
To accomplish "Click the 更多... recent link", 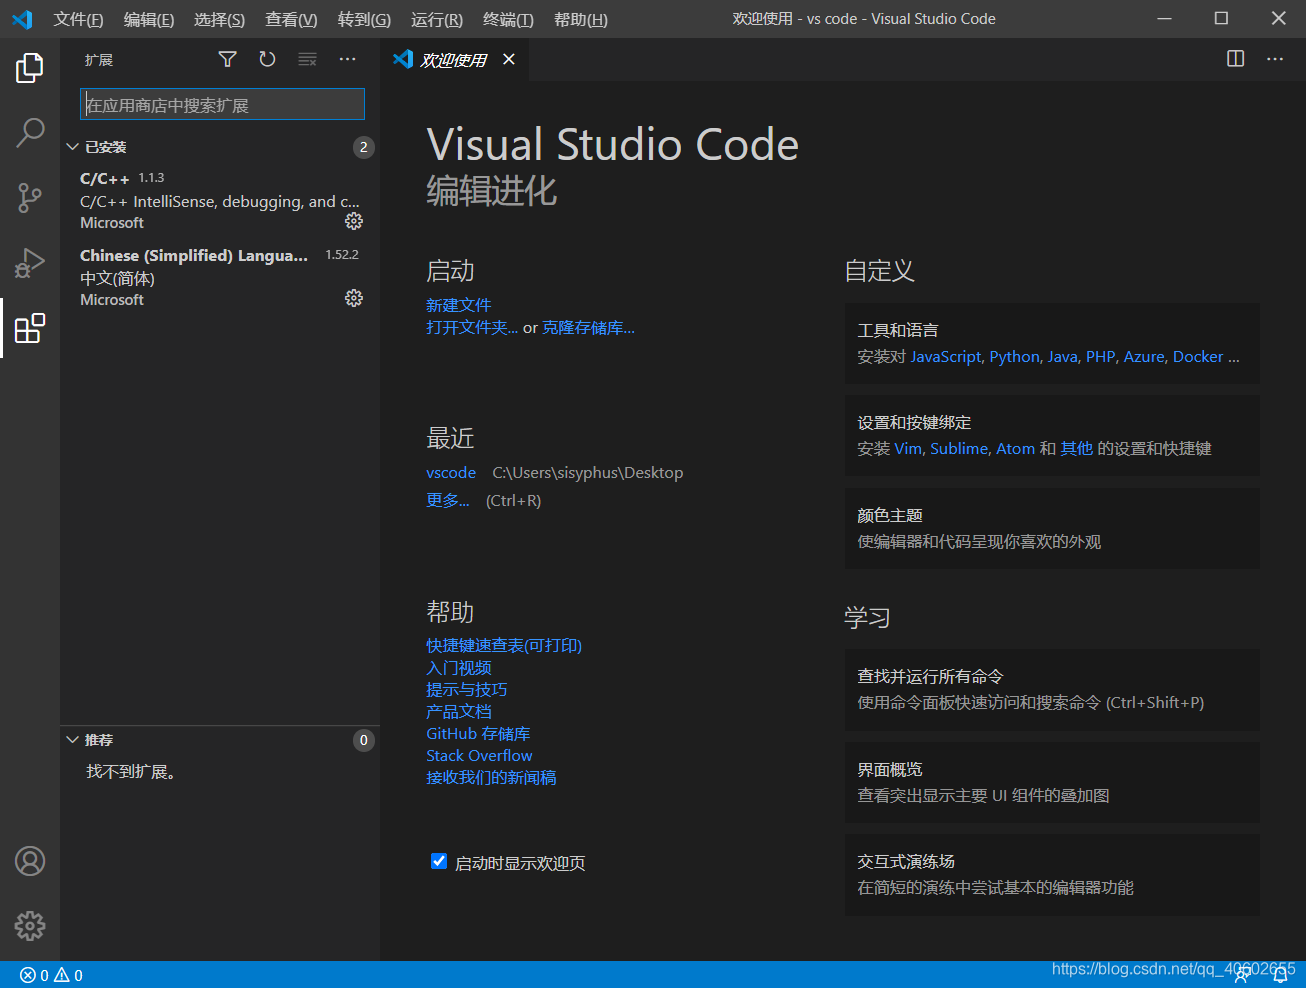I will tap(447, 500).
